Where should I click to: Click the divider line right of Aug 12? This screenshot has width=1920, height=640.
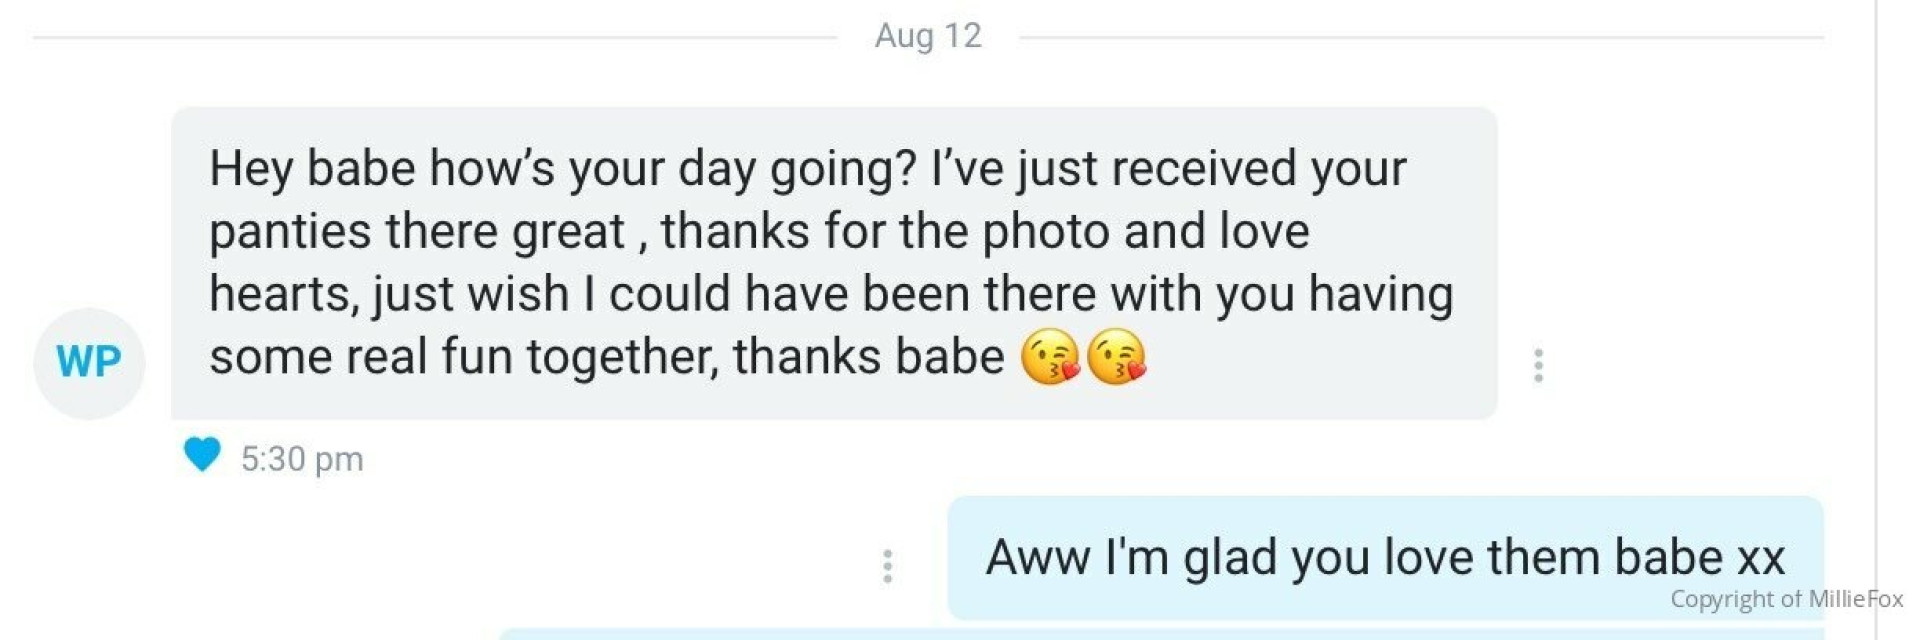click(x=1420, y=38)
